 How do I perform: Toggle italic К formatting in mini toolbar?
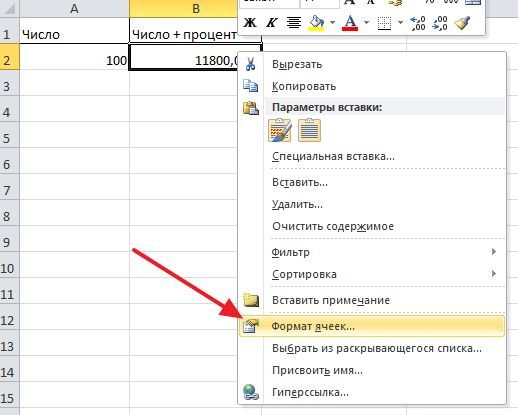[272, 23]
